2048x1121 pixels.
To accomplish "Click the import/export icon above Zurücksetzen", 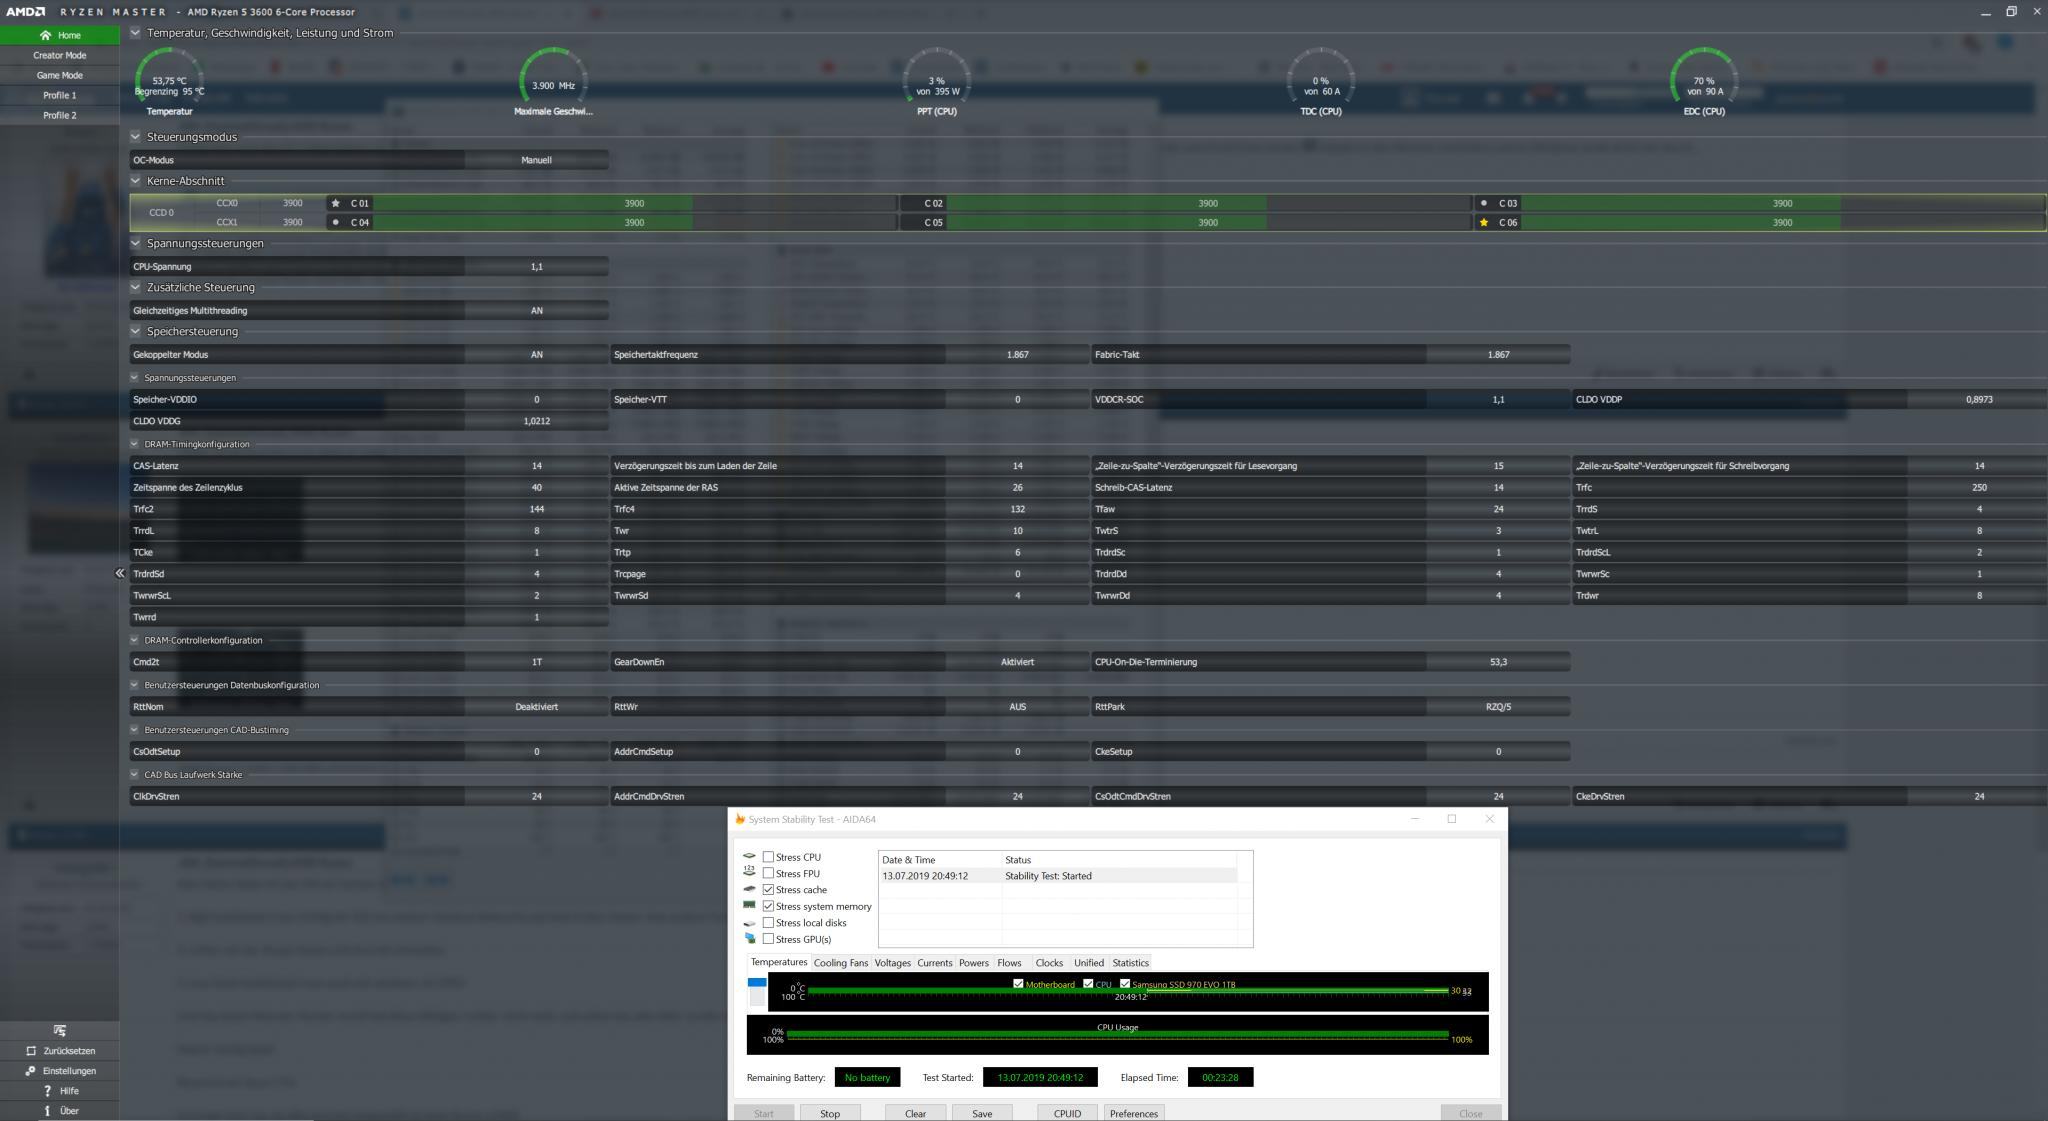I will point(59,1030).
